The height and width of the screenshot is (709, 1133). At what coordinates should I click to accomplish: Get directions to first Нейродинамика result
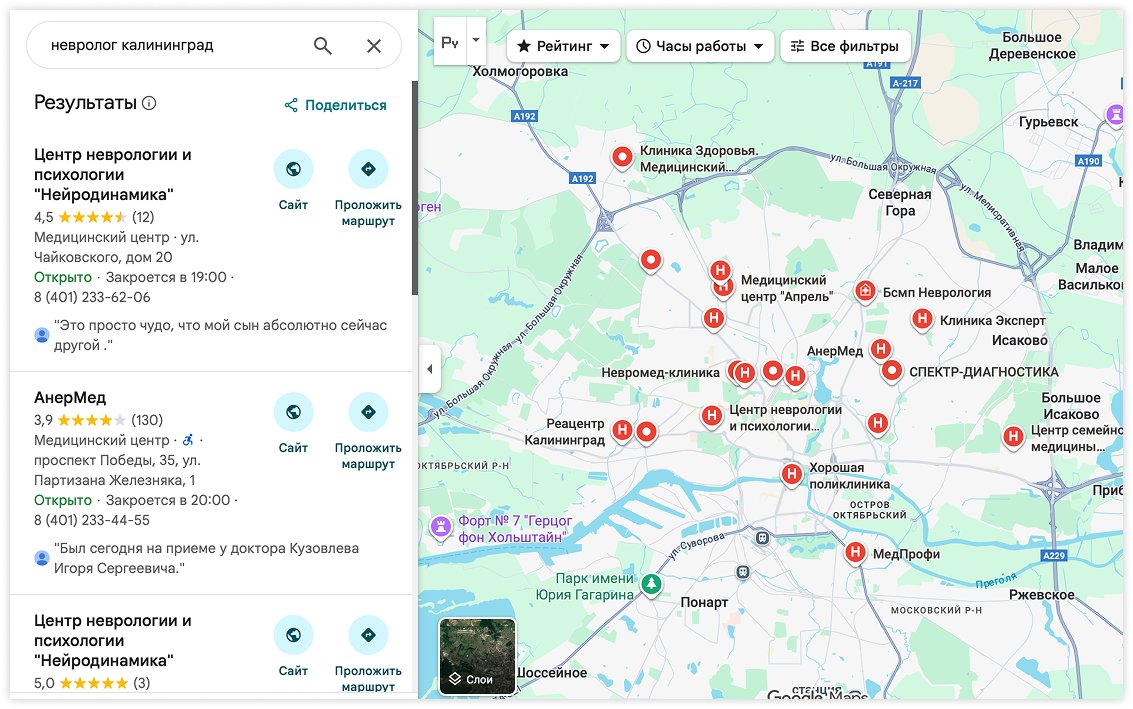368,170
